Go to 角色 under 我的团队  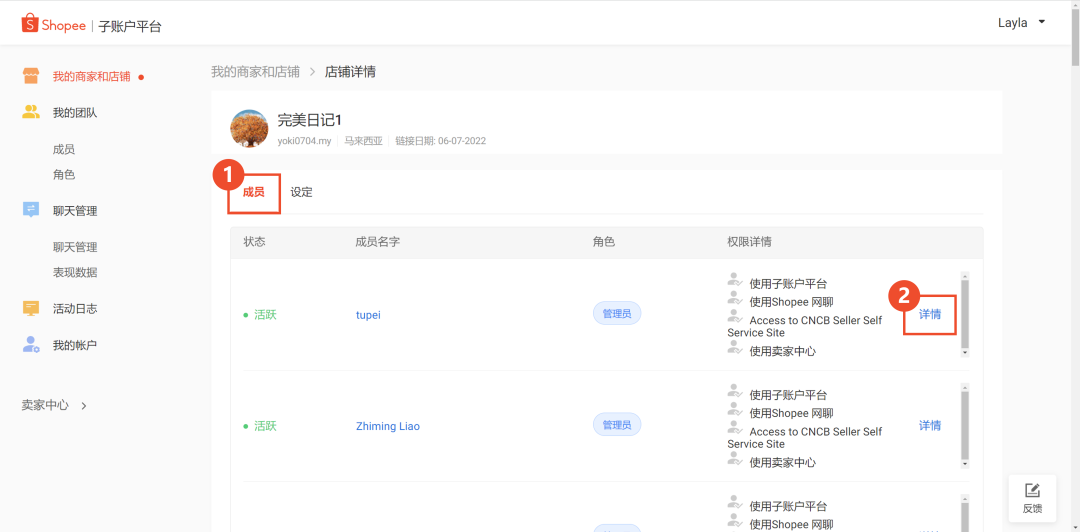click(x=64, y=174)
